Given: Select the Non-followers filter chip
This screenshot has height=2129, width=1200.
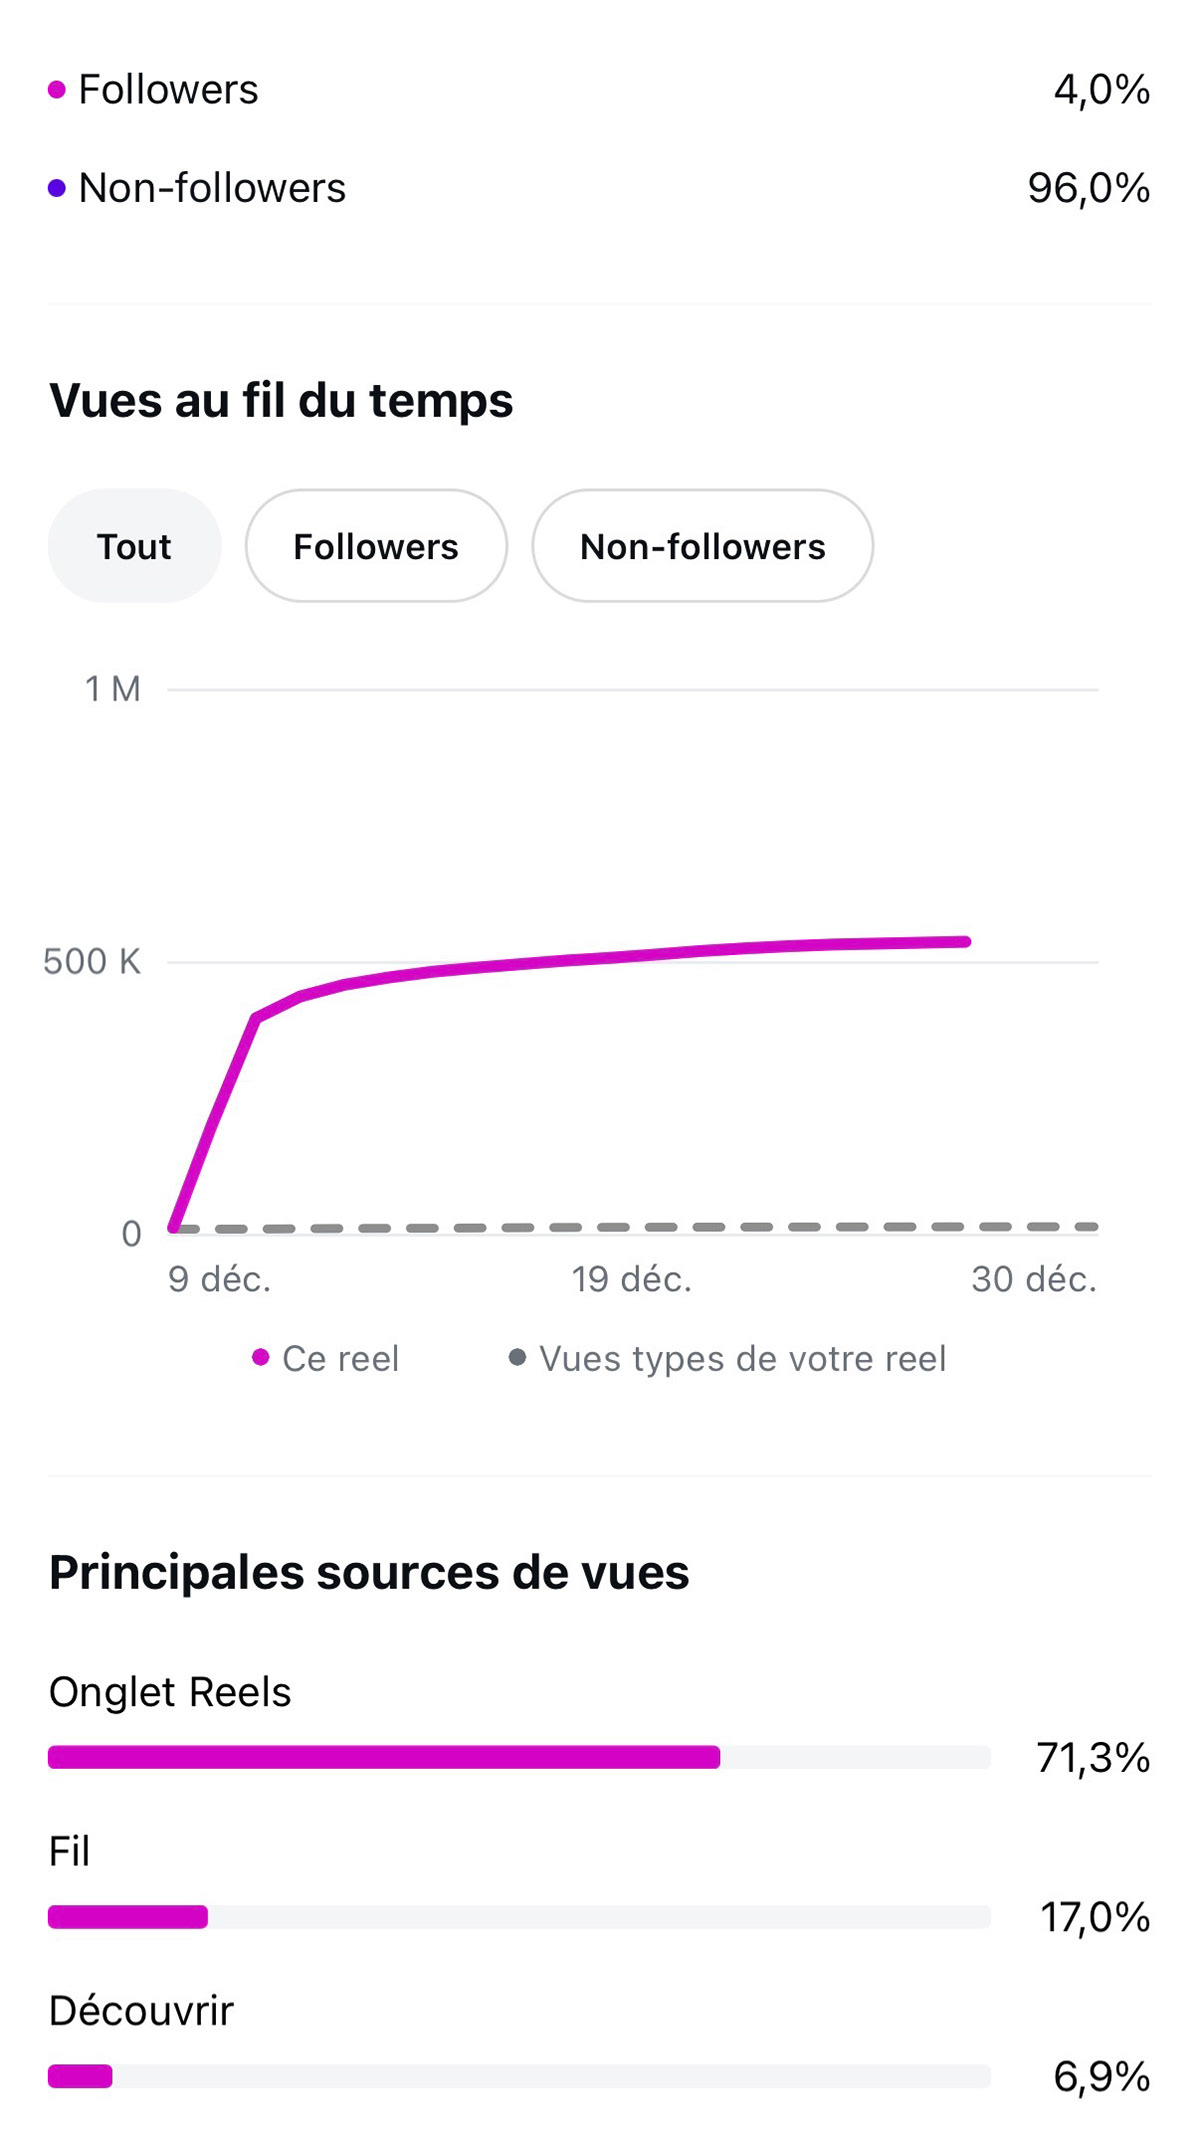Looking at the screenshot, I should (x=702, y=546).
